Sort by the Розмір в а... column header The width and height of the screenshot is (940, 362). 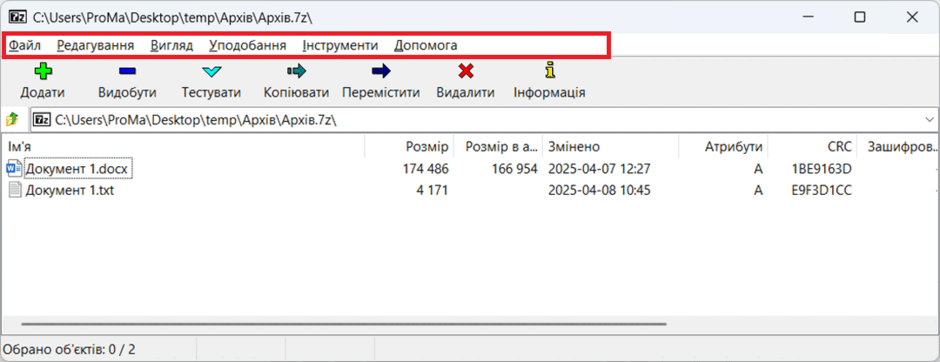click(x=498, y=147)
